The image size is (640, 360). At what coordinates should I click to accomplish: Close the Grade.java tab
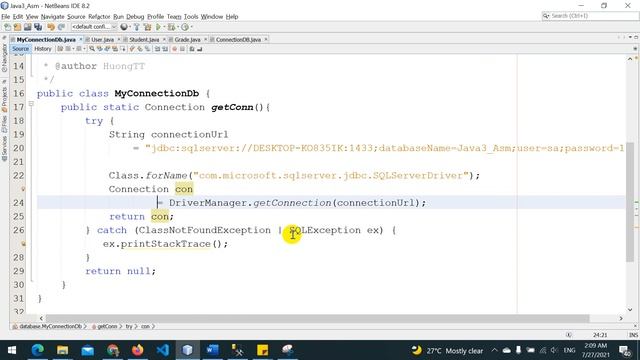point(205,39)
